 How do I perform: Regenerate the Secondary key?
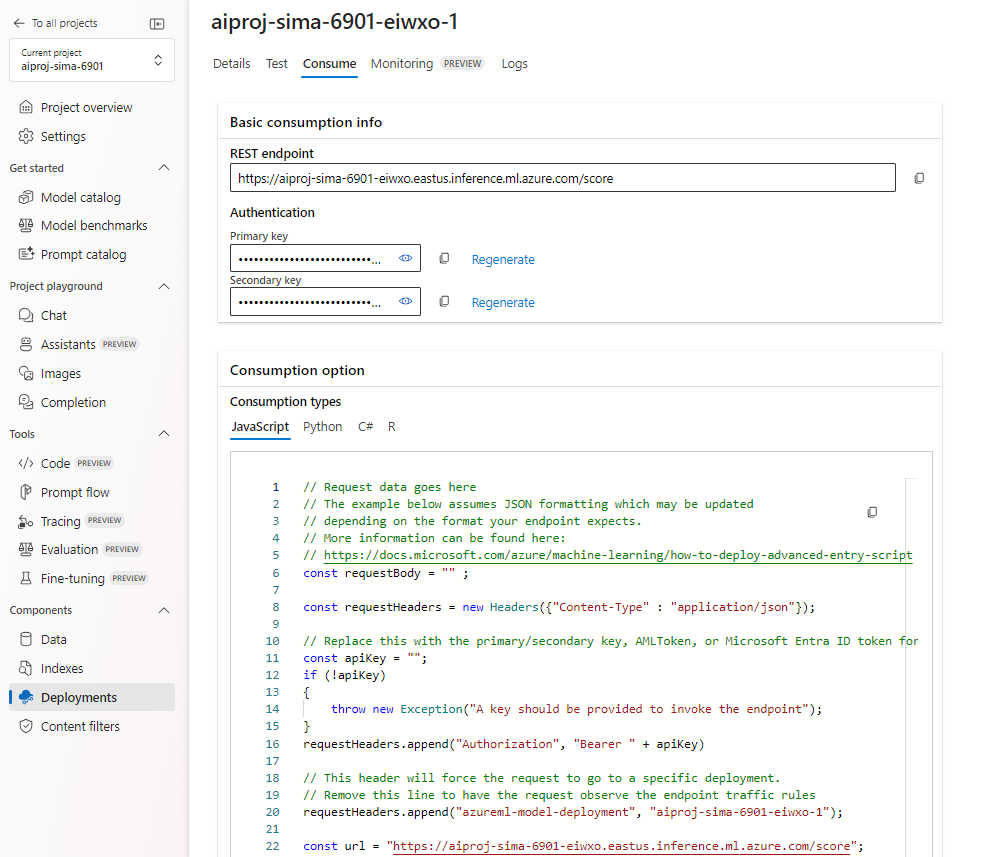[503, 303]
